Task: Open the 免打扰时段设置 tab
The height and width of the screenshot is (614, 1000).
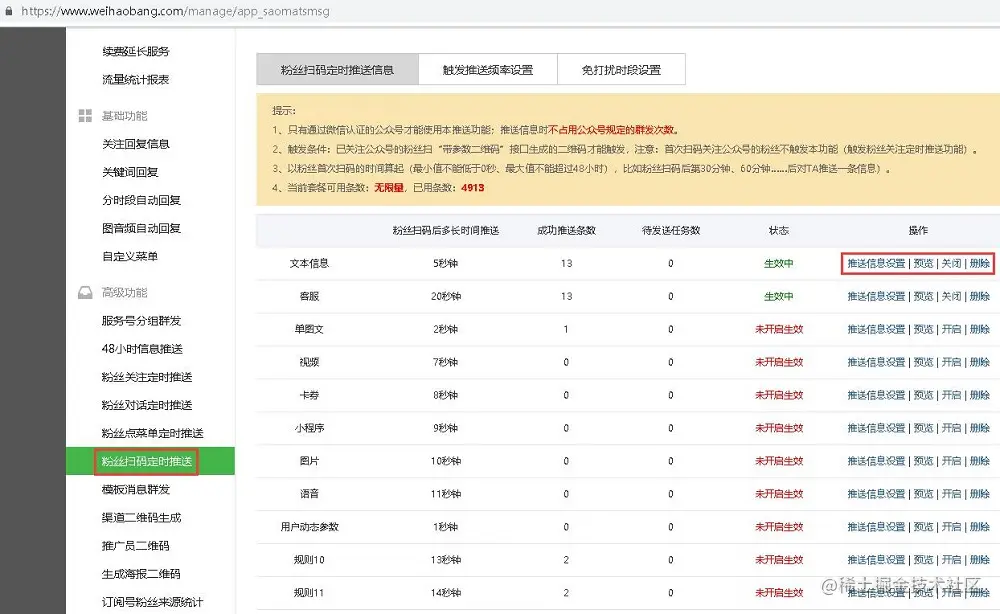Action: click(x=621, y=68)
